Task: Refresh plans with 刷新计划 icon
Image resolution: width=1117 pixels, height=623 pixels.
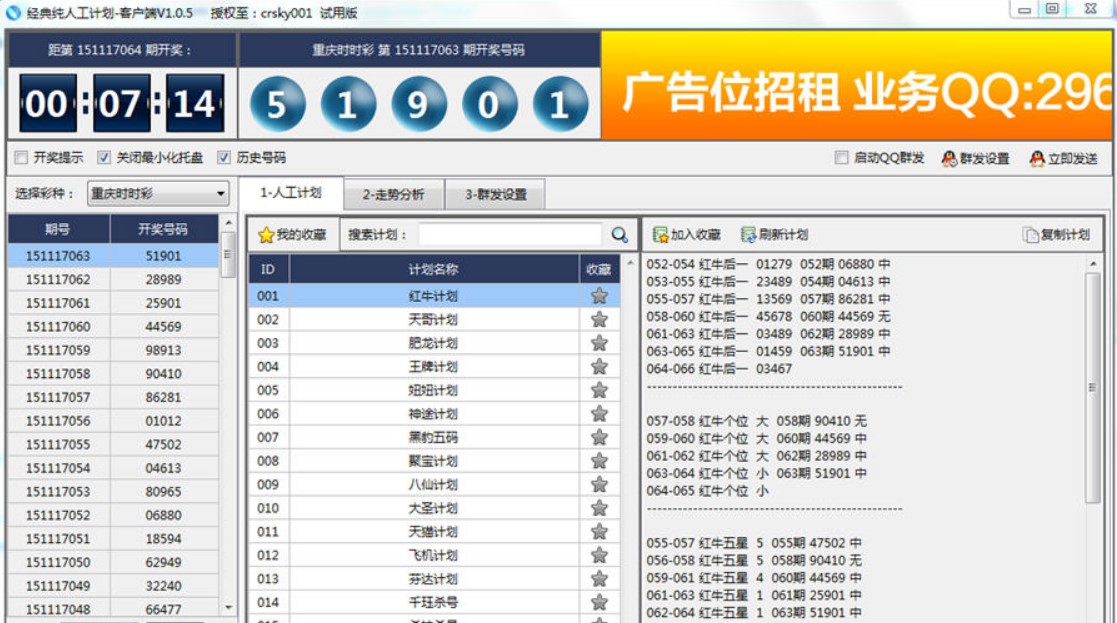Action: (749, 235)
